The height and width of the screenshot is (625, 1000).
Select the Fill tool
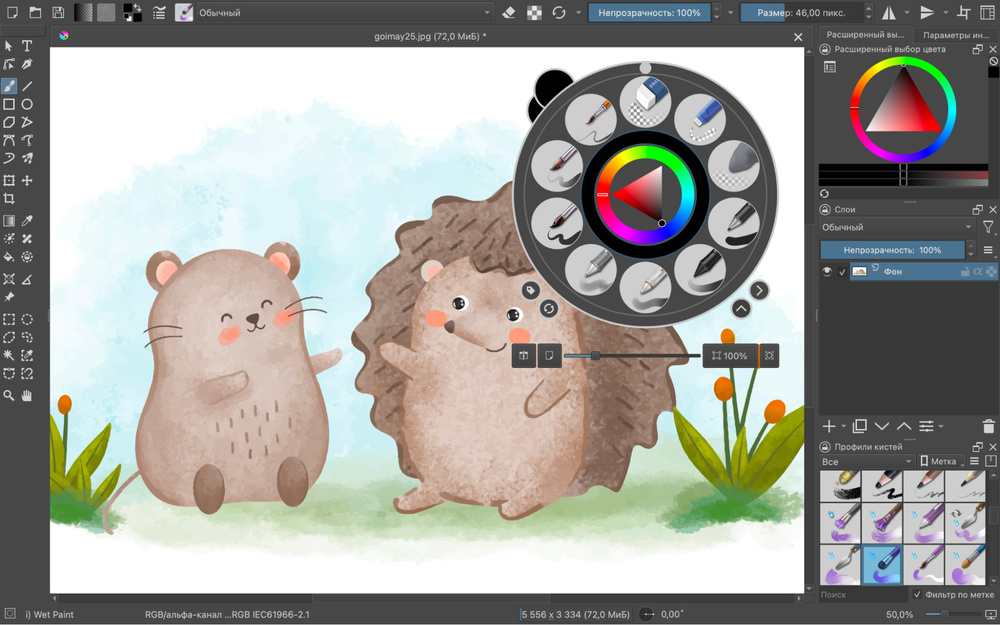click(11, 255)
